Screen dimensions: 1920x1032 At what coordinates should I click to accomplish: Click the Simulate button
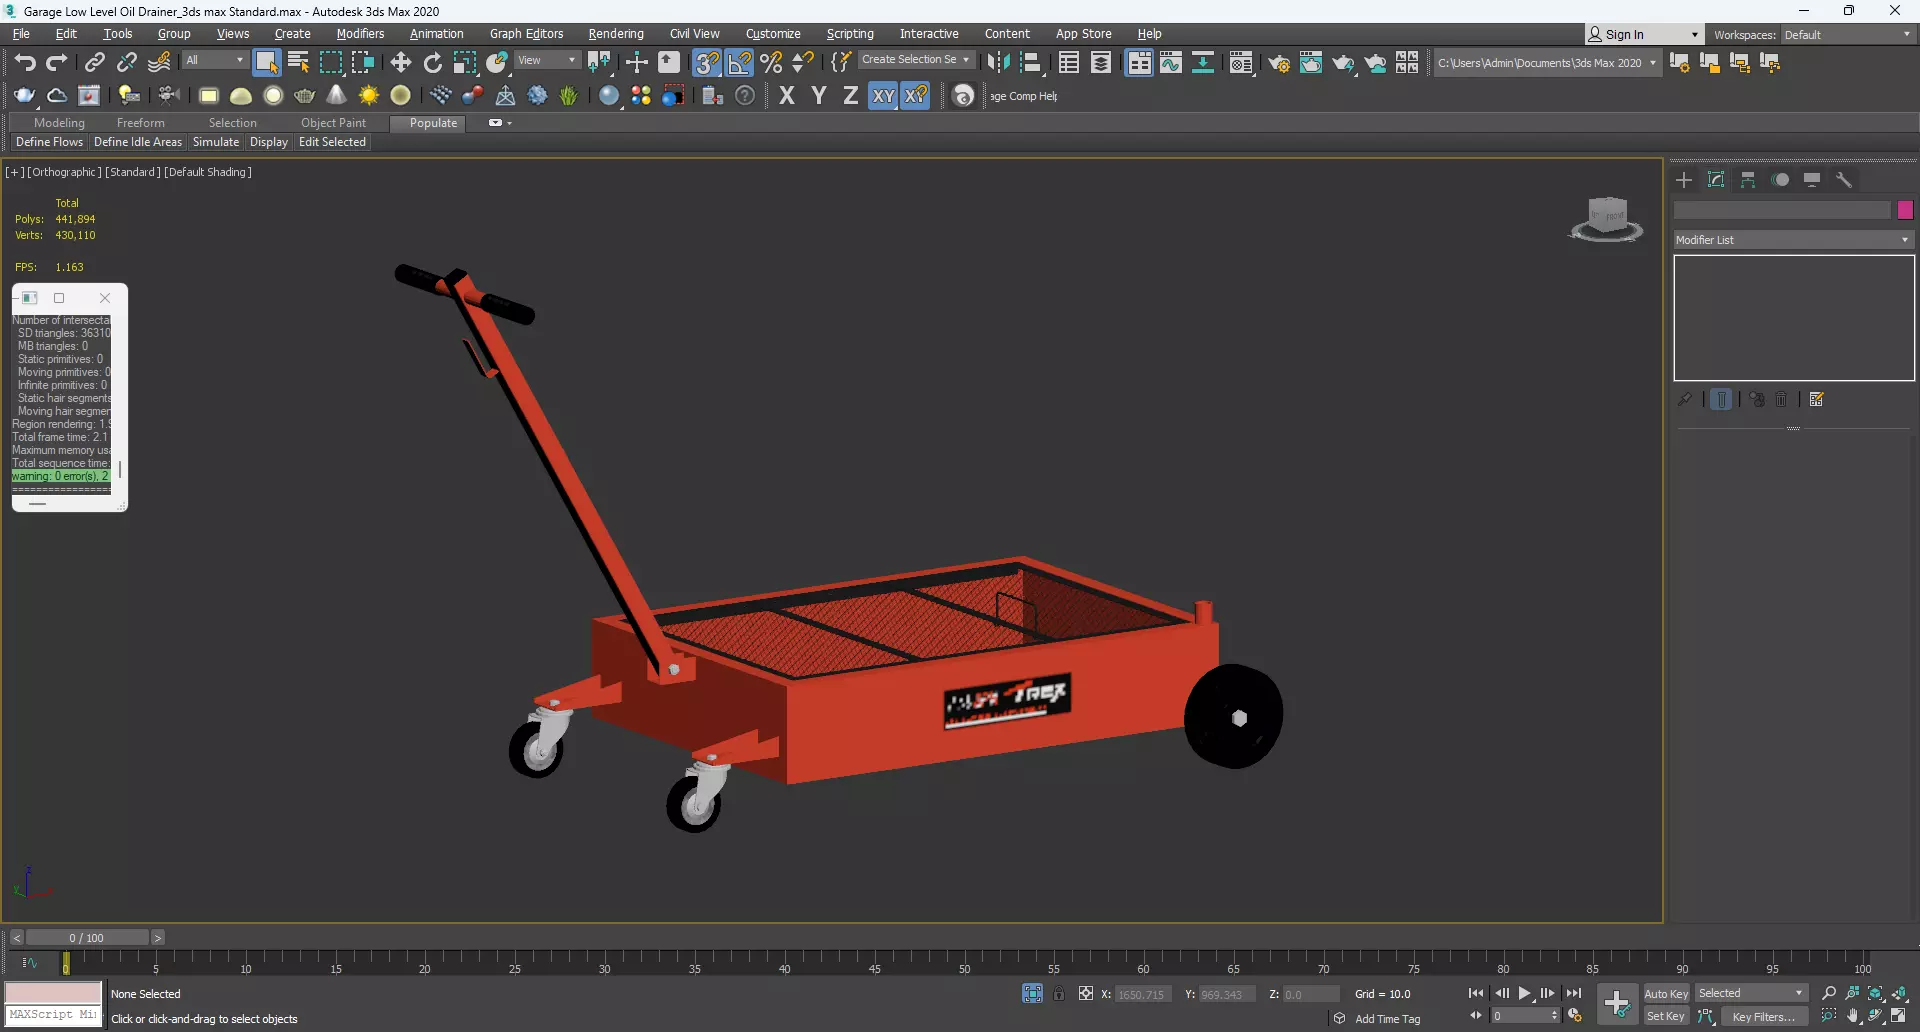click(x=216, y=142)
